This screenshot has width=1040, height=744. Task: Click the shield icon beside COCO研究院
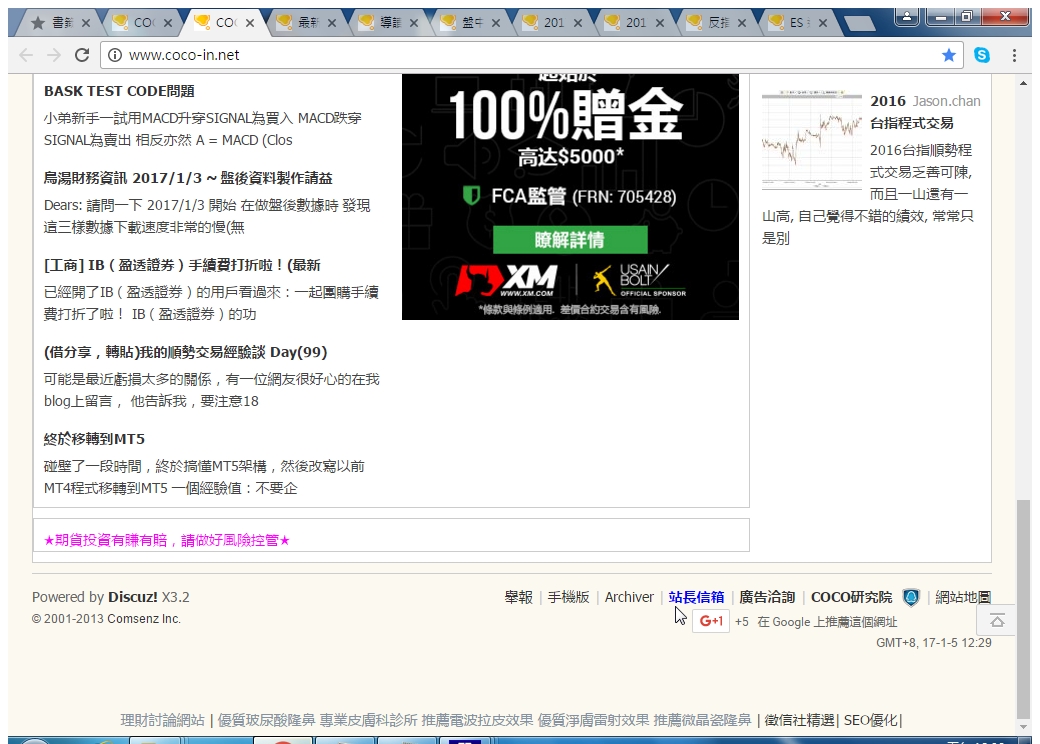click(x=911, y=597)
